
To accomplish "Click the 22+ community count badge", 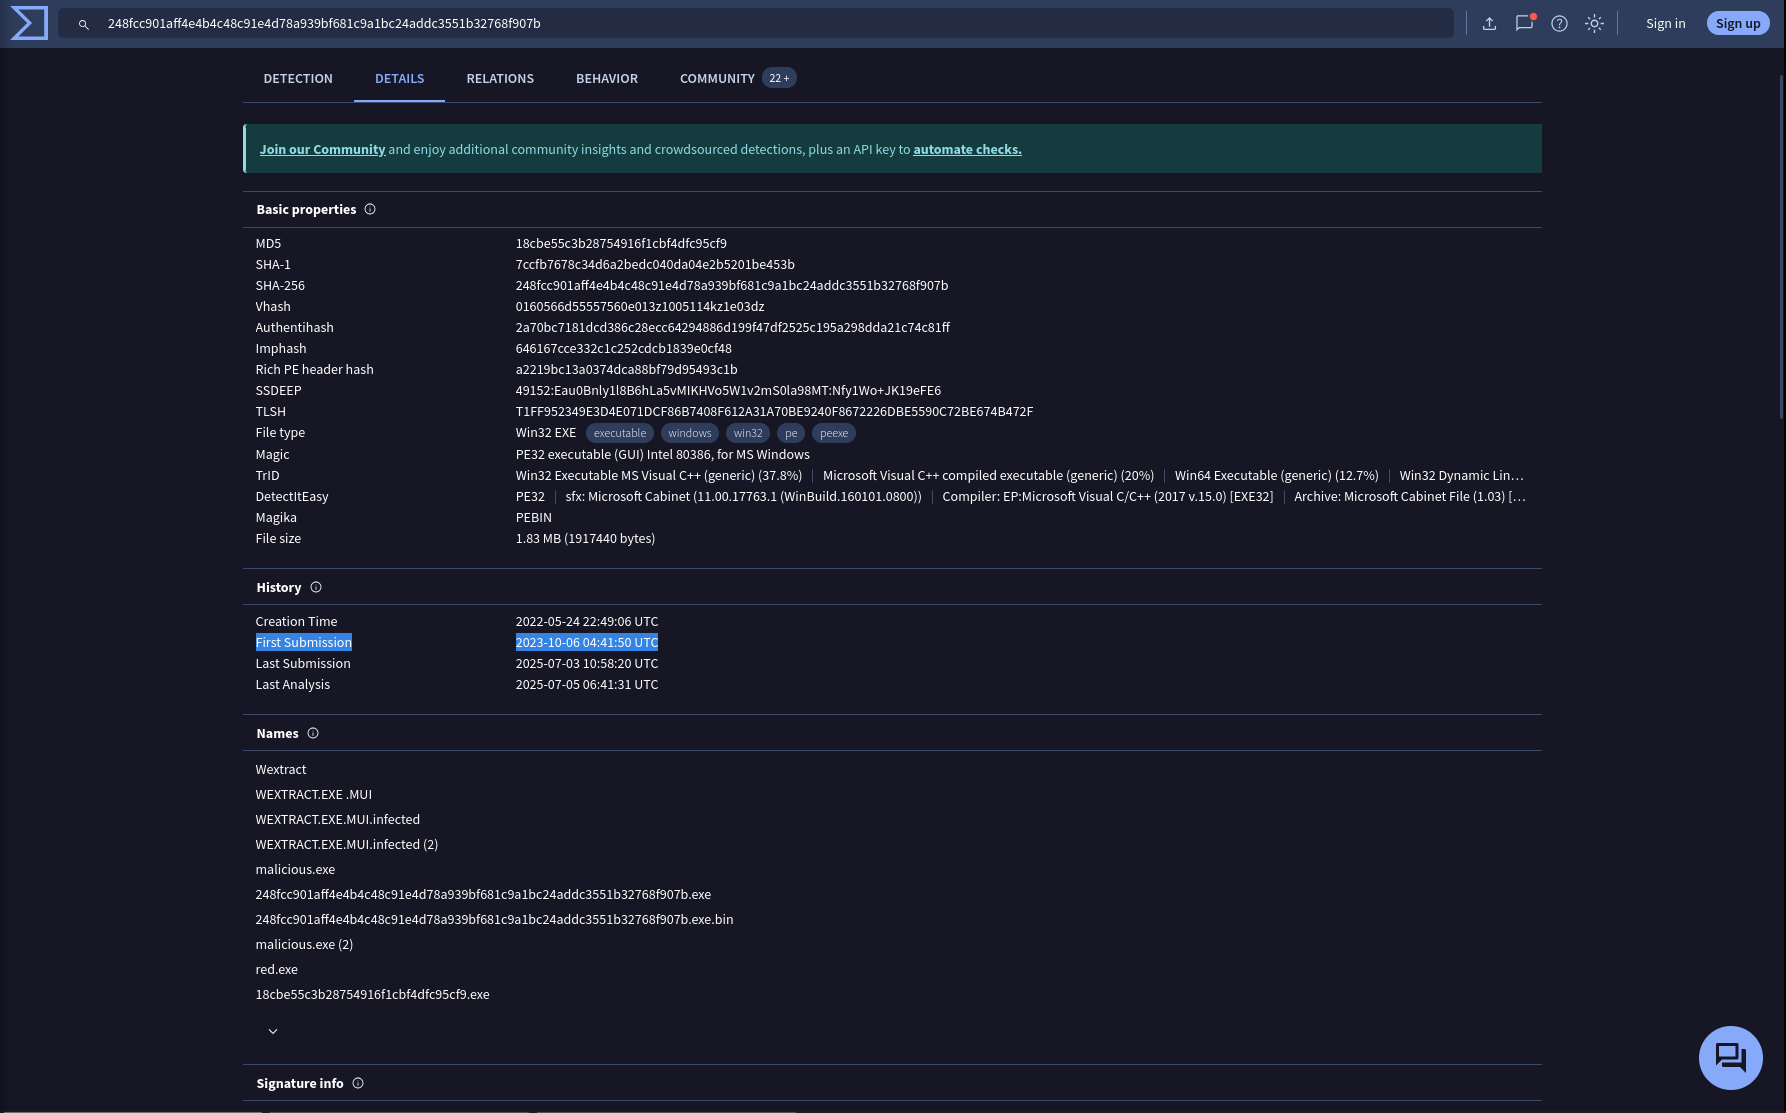I will point(779,78).
